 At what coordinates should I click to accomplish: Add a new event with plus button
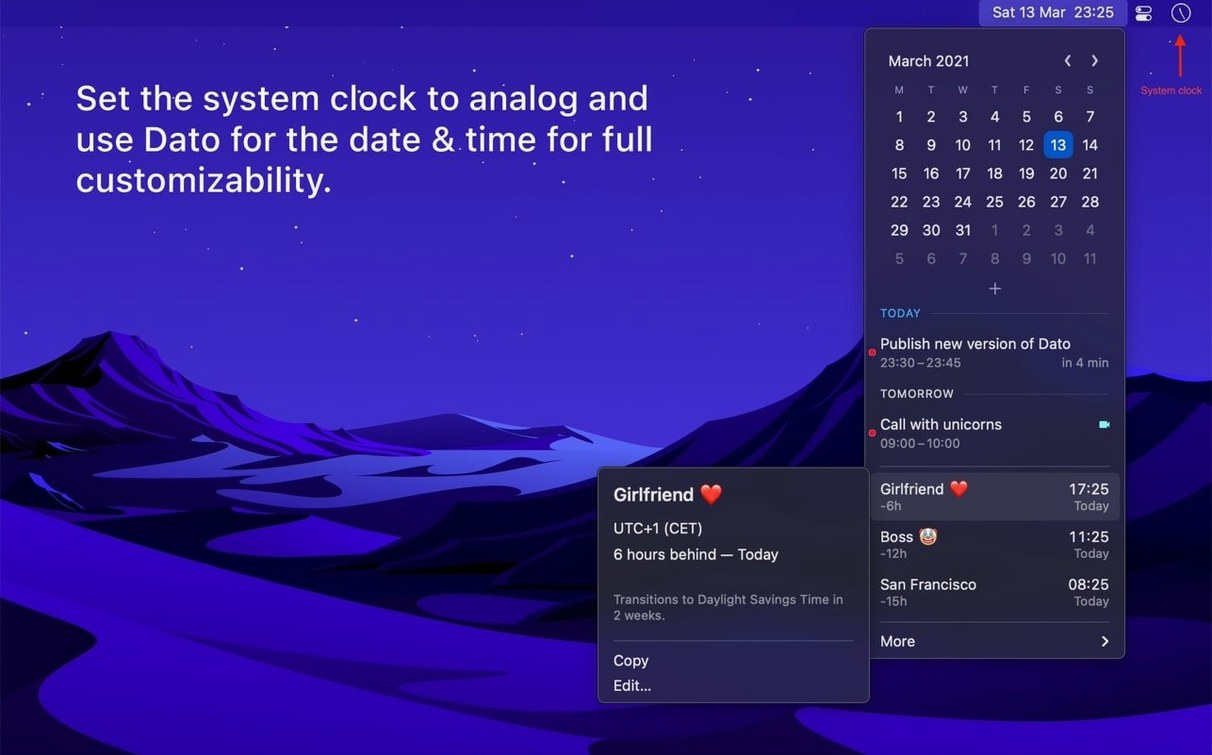pos(995,289)
